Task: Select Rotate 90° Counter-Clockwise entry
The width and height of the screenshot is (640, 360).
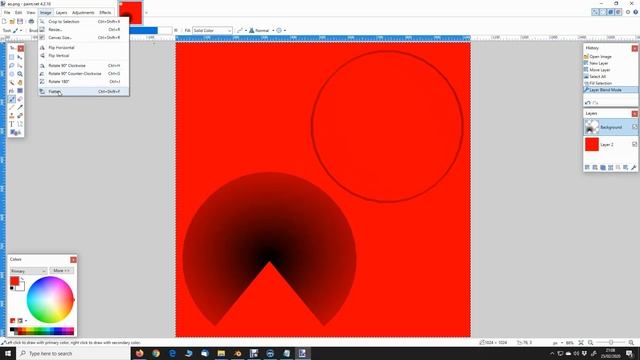Action: tap(84, 73)
